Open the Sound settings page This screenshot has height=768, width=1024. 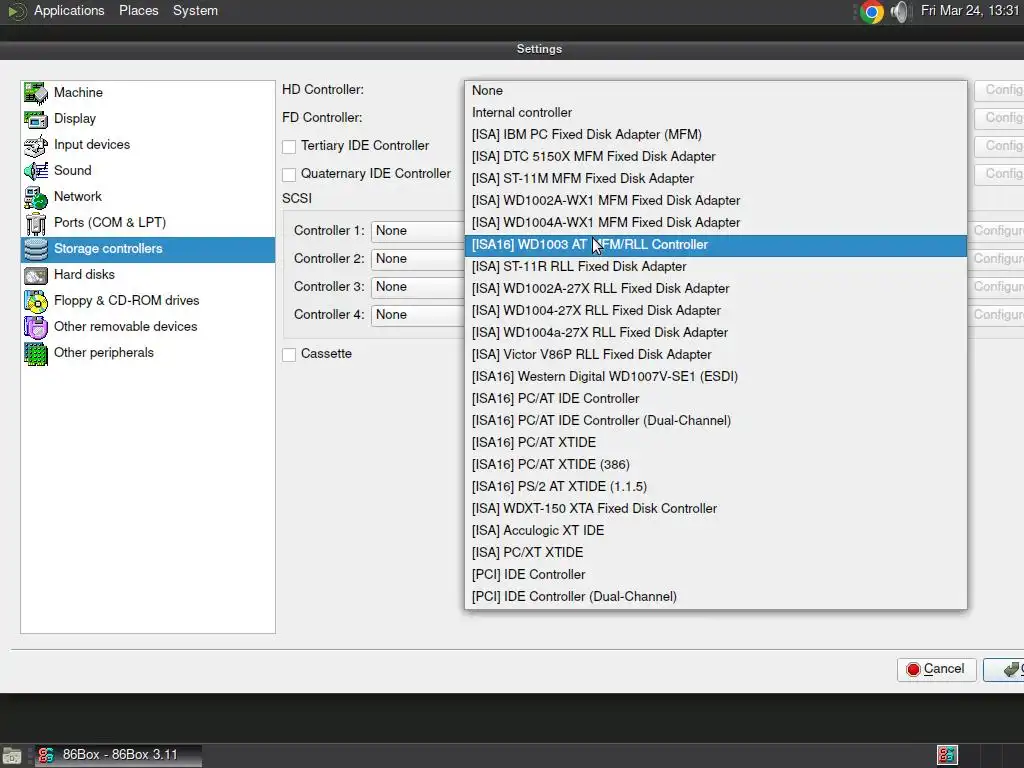[148, 171]
